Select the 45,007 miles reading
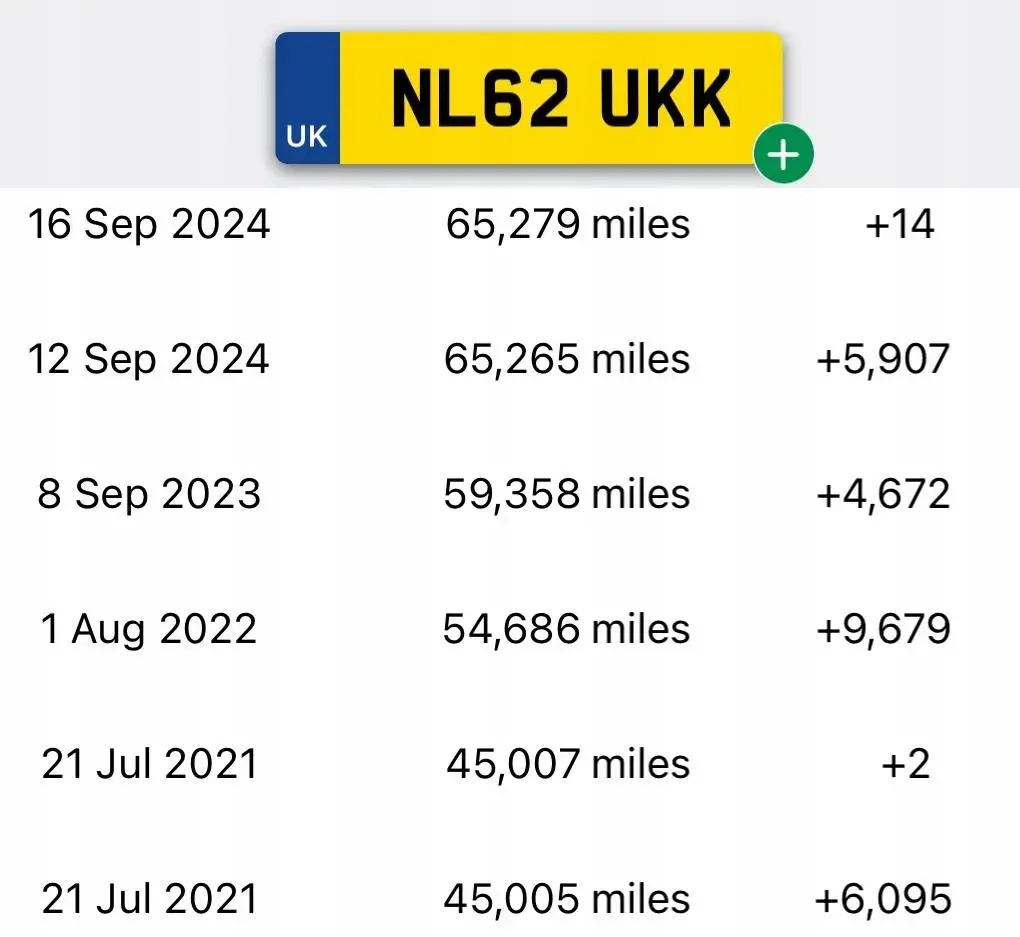This screenshot has width=1020, height=937. pos(568,763)
